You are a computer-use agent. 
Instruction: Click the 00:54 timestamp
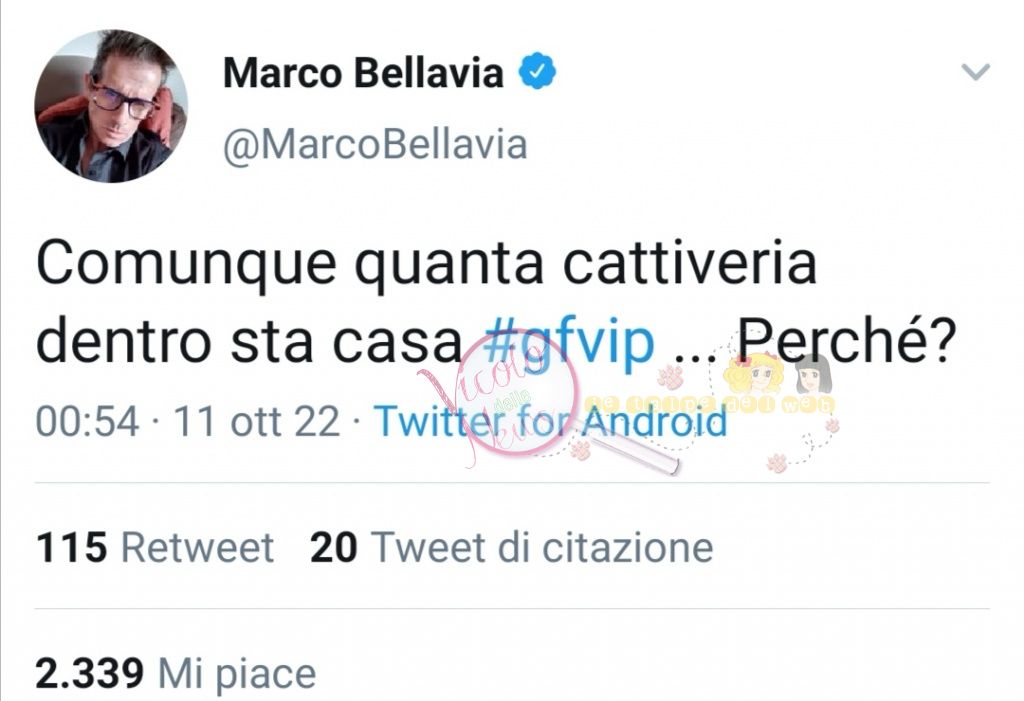coord(87,421)
